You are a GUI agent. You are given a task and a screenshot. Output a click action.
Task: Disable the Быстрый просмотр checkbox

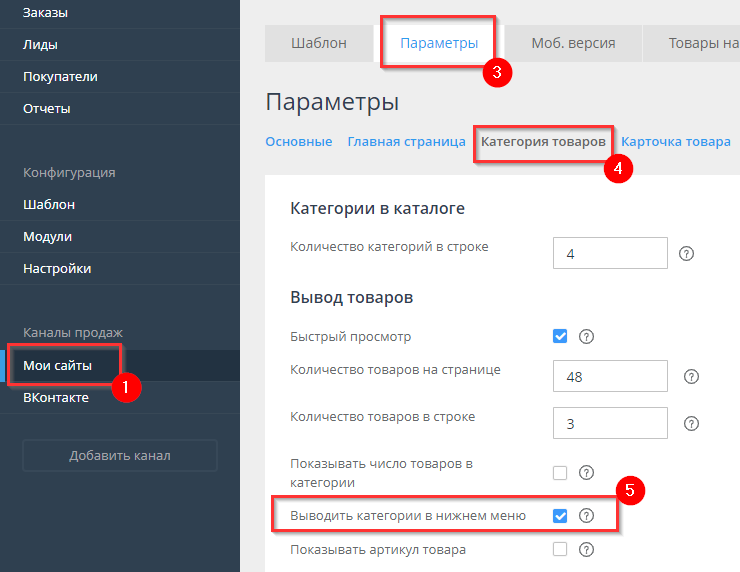click(560, 336)
